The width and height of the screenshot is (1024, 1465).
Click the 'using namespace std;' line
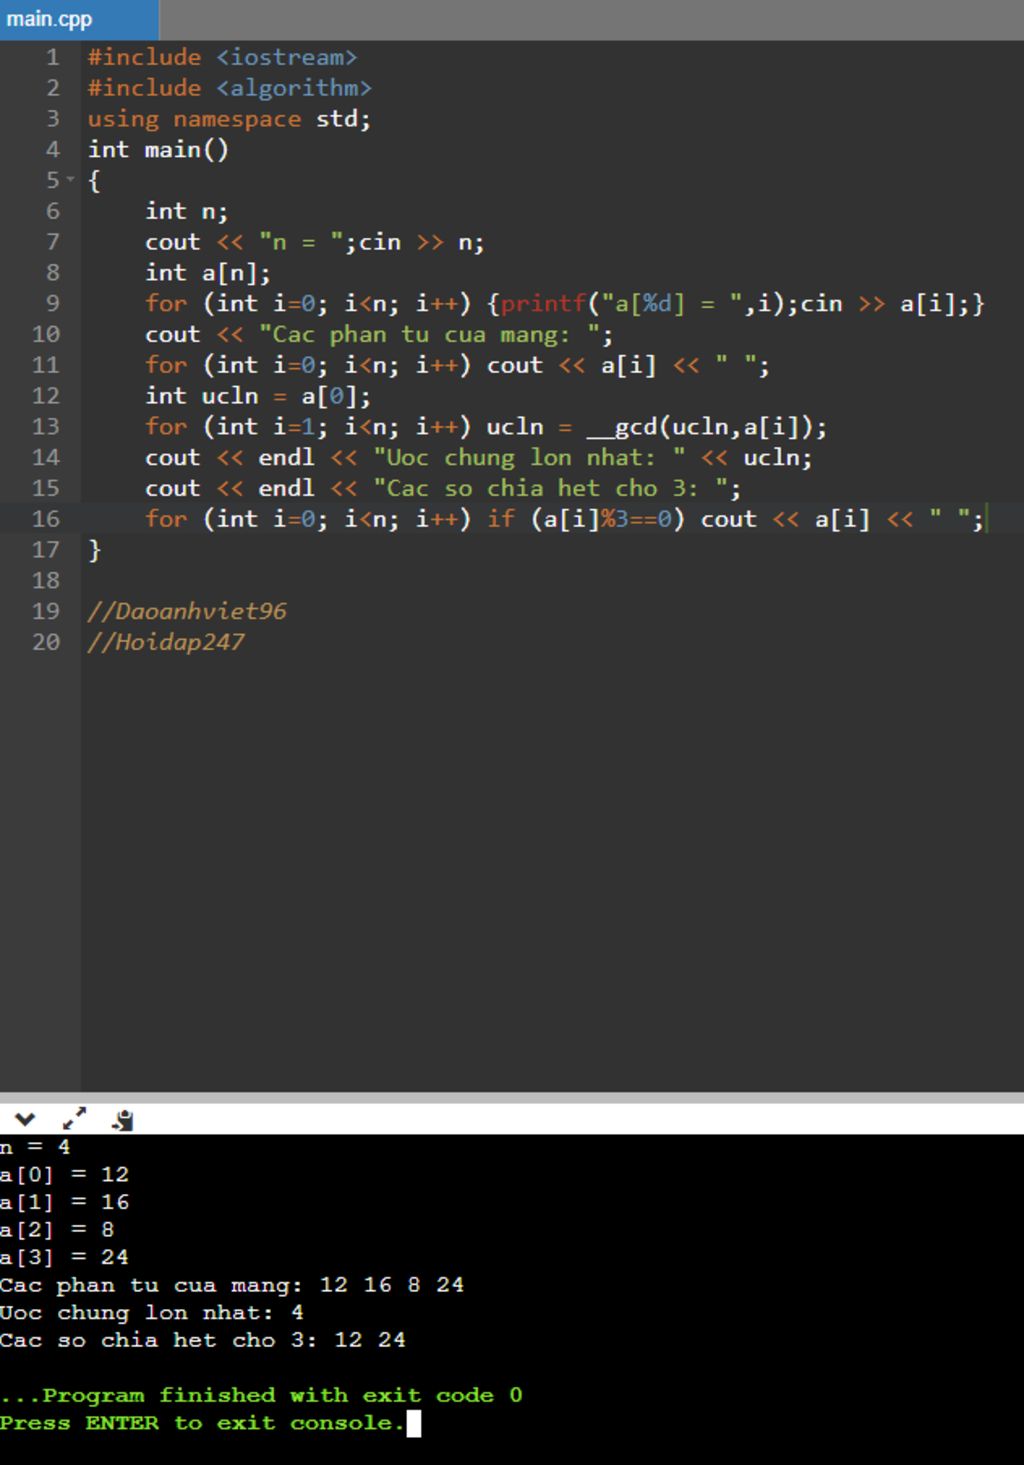(229, 119)
